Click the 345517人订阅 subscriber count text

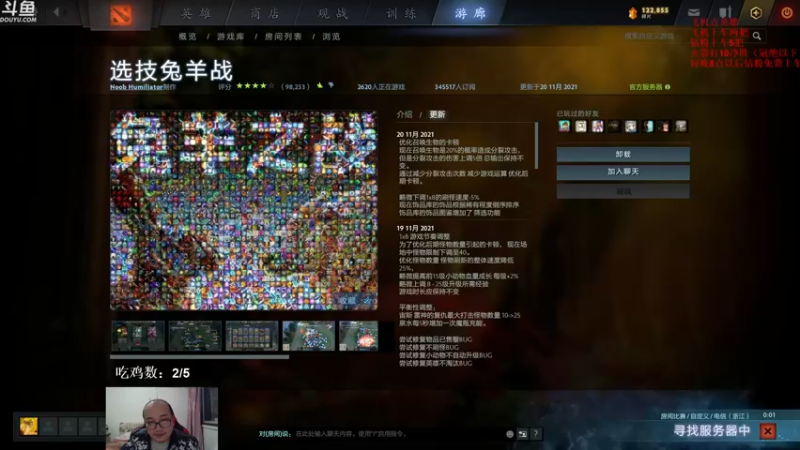[455, 87]
